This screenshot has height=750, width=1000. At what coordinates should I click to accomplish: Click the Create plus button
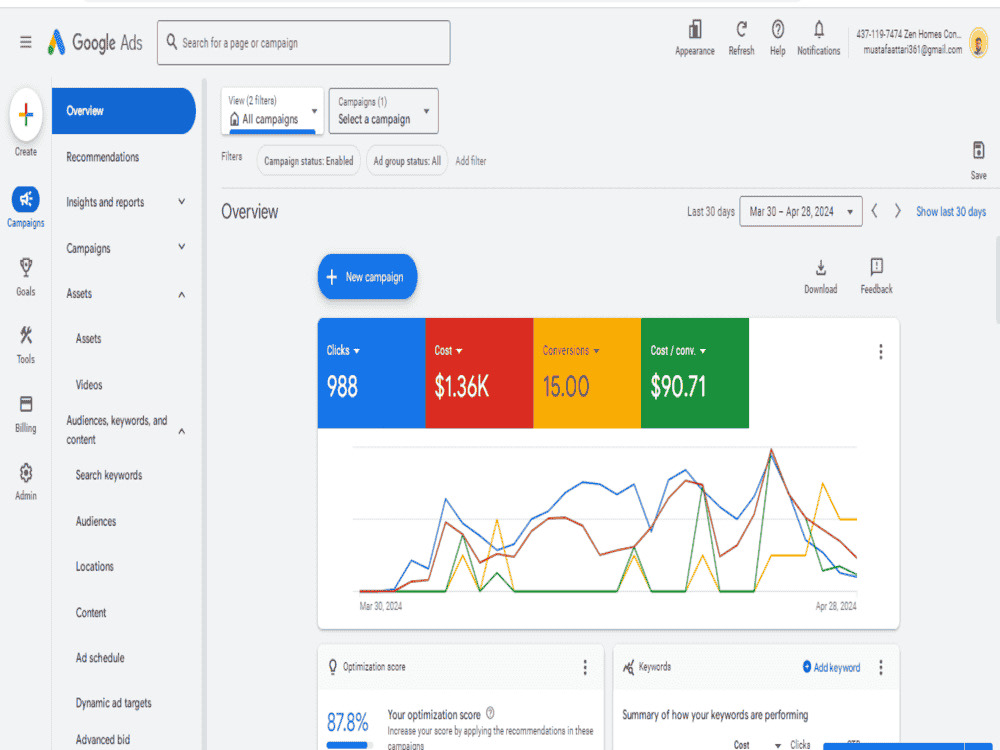click(26, 115)
